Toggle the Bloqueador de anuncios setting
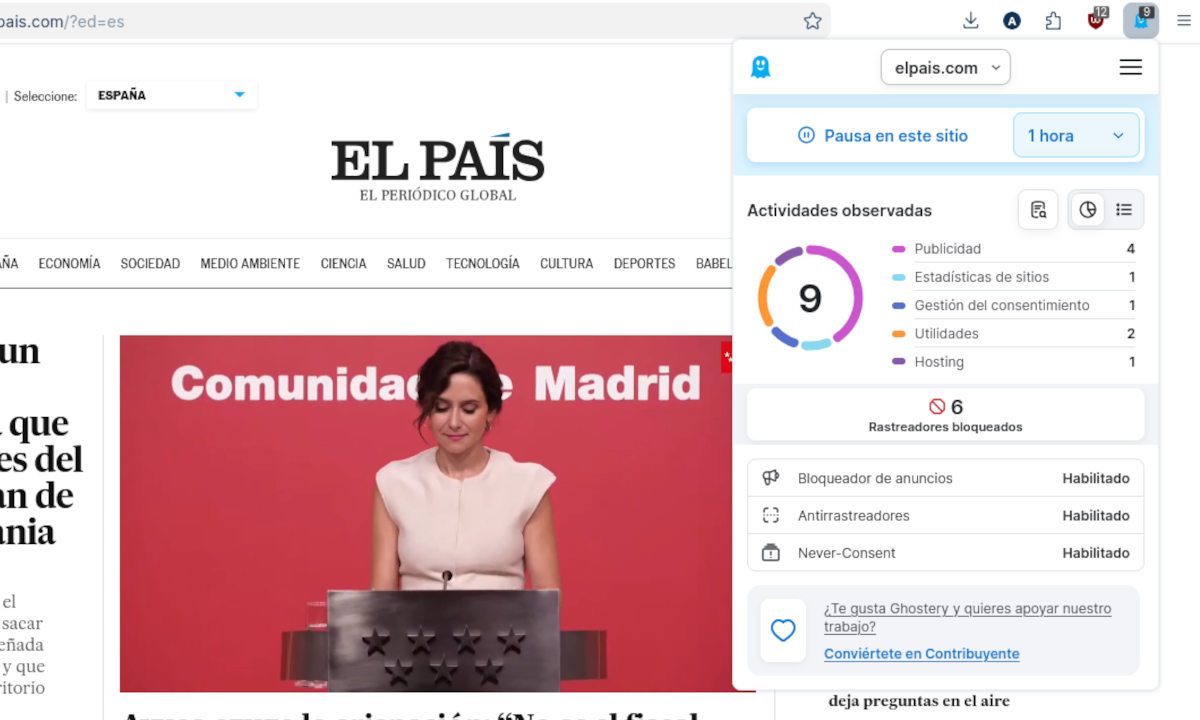 point(1096,478)
